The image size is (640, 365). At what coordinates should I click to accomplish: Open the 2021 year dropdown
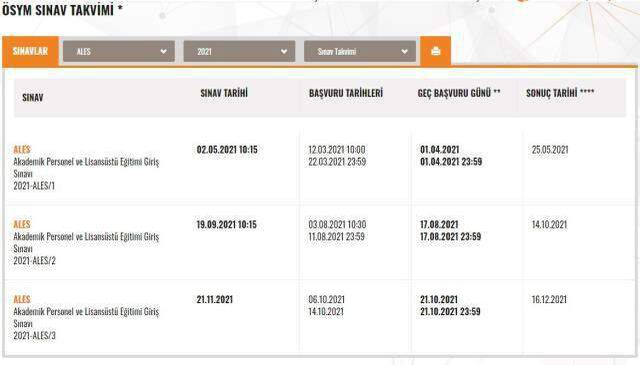pos(239,51)
